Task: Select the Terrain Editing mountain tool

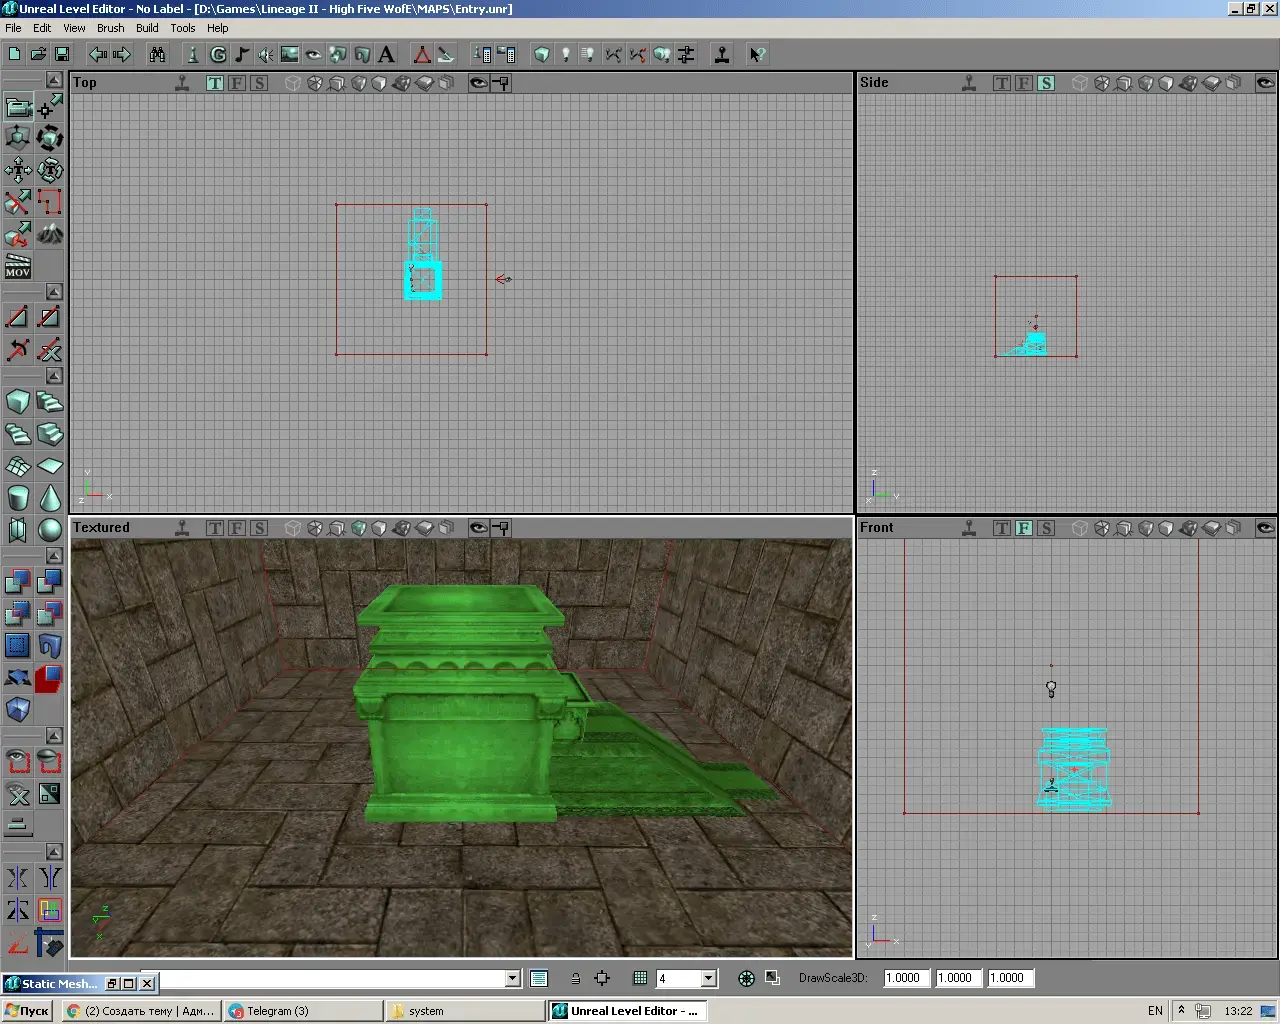Action: click(x=50, y=234)
